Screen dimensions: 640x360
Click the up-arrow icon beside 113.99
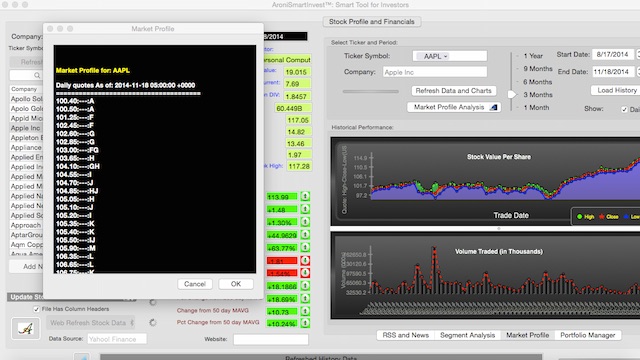305,197
